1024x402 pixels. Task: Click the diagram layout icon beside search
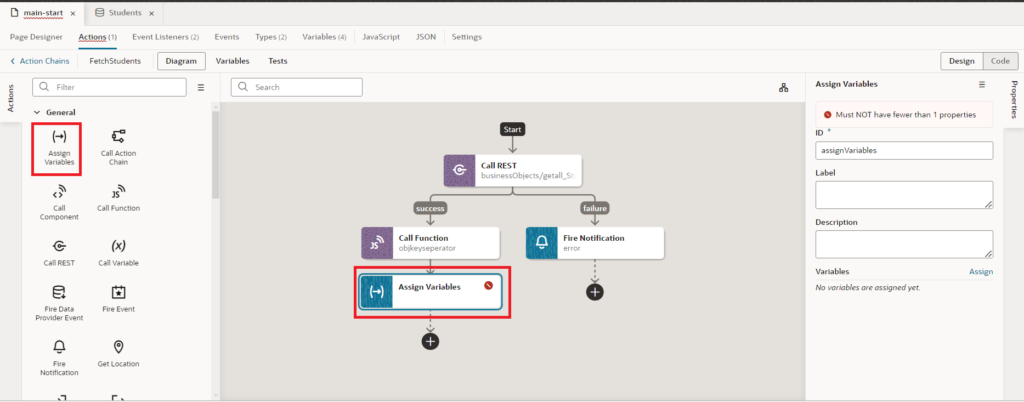pyautogui.click(x=782, y=88)
